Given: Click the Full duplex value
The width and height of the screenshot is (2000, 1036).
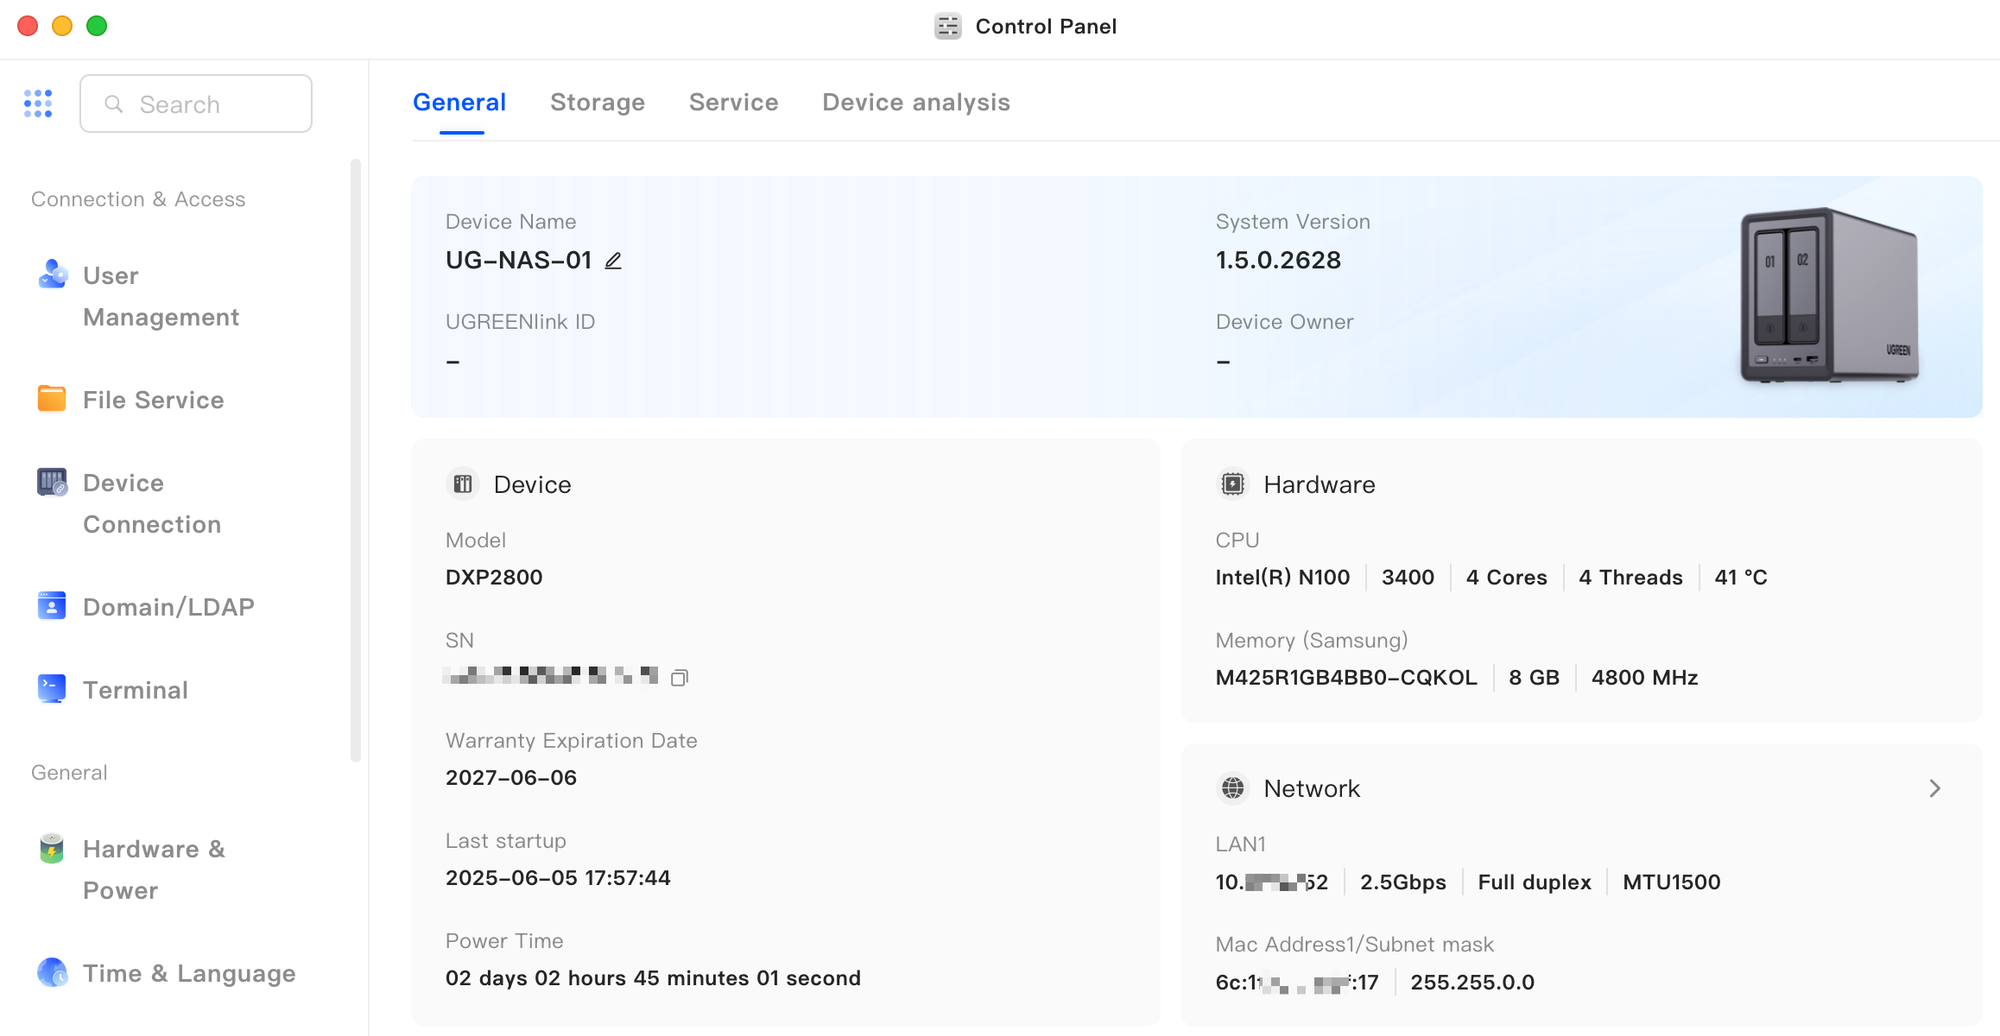Looking at the screenshot, I should [x=1534, y=882].
